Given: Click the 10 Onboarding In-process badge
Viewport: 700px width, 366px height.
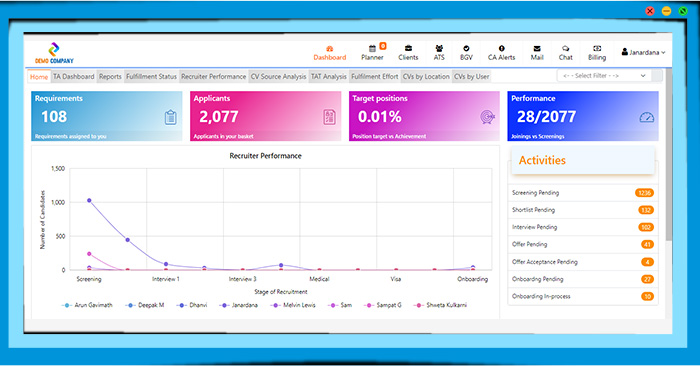Looking at the screenshot, I should tap(647, 296).
